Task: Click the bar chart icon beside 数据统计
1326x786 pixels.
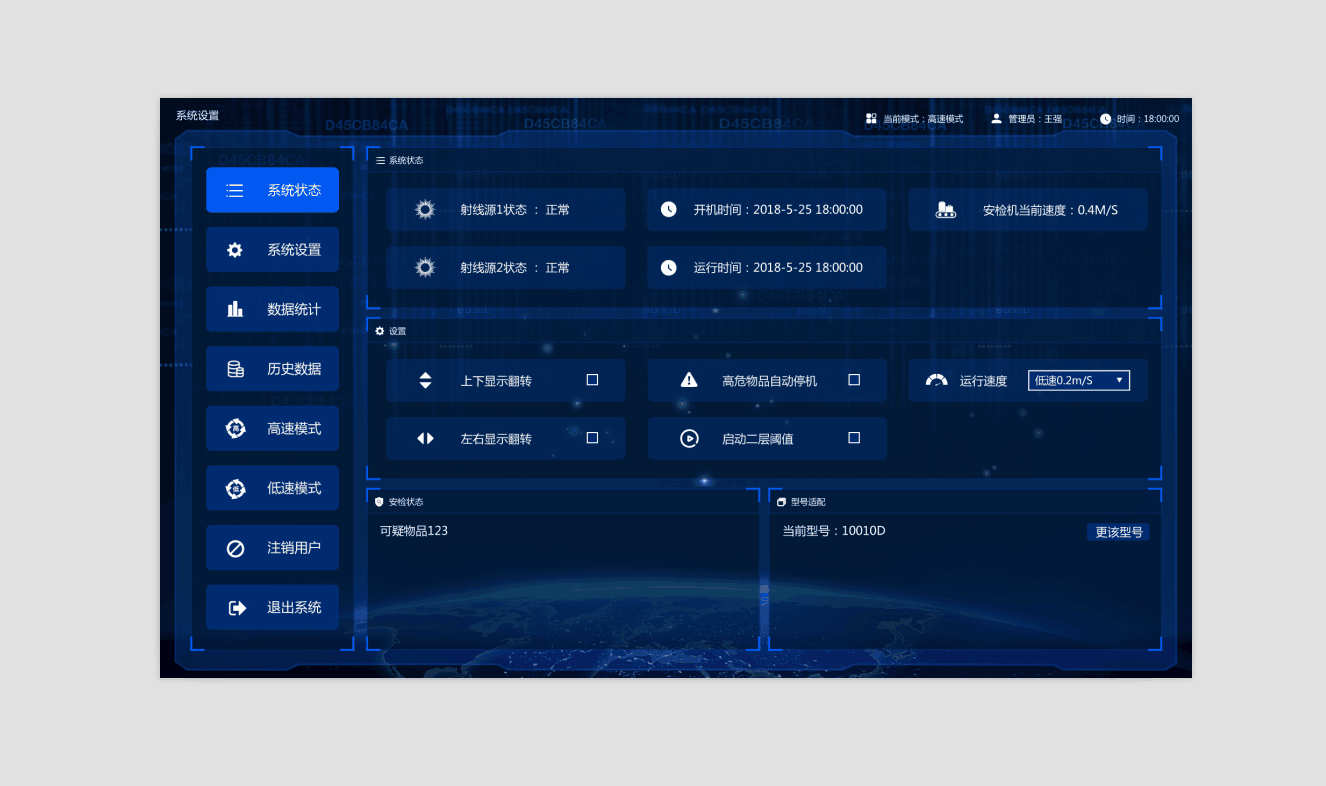Action: pyautogui.click(x=235, y=309)
